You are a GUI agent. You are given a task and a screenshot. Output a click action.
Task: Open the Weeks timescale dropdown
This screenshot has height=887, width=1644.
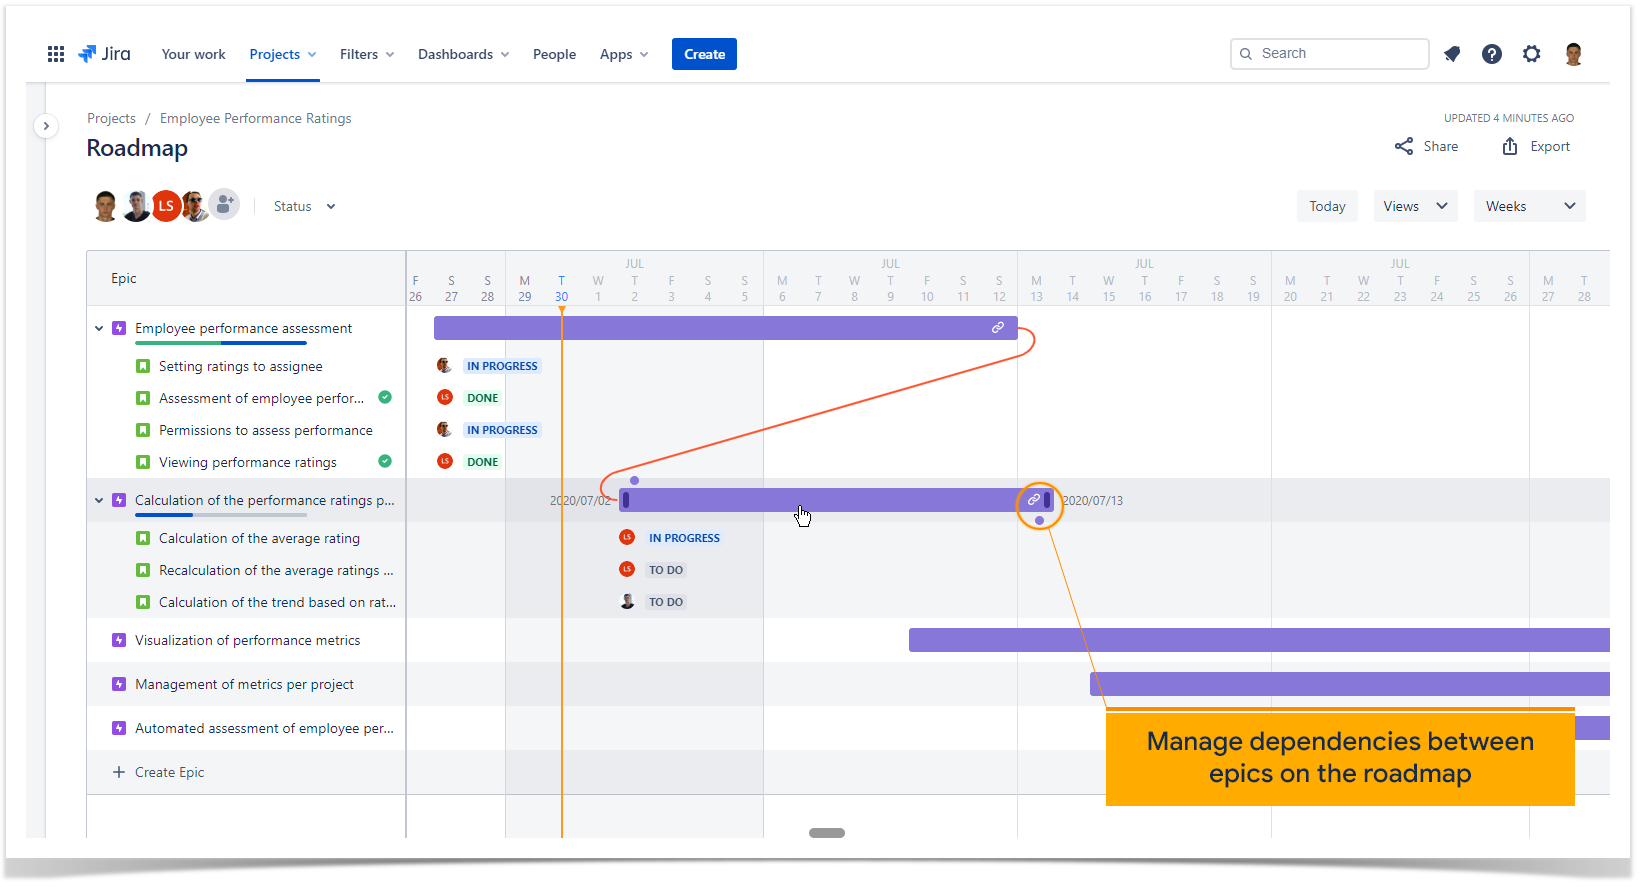(1529, 206)
